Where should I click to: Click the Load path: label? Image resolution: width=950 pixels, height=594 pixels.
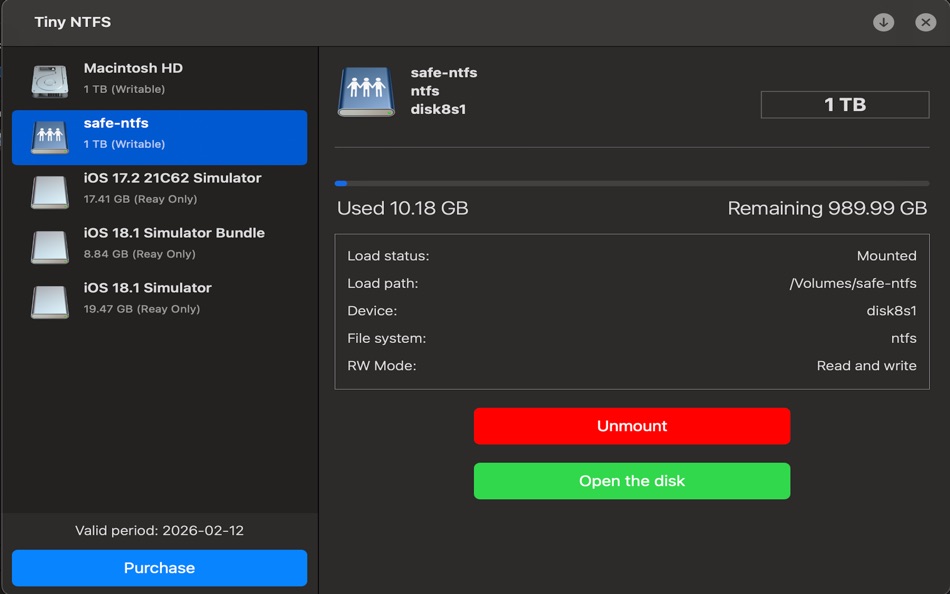coord(382,284)
